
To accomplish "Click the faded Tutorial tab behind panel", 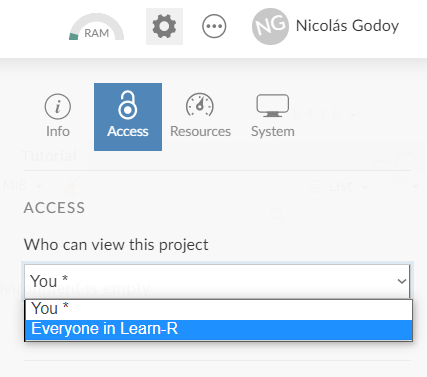I will pyautogui.click(x=49, y=156).
